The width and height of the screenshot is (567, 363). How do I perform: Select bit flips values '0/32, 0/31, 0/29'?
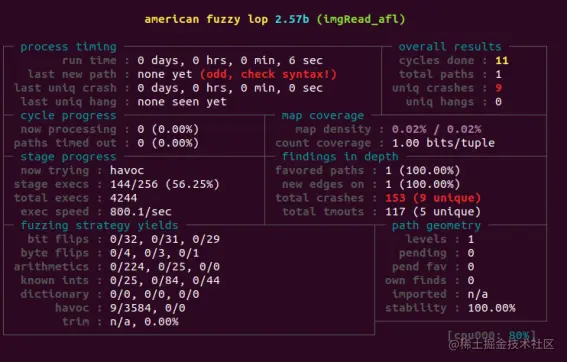165,239
